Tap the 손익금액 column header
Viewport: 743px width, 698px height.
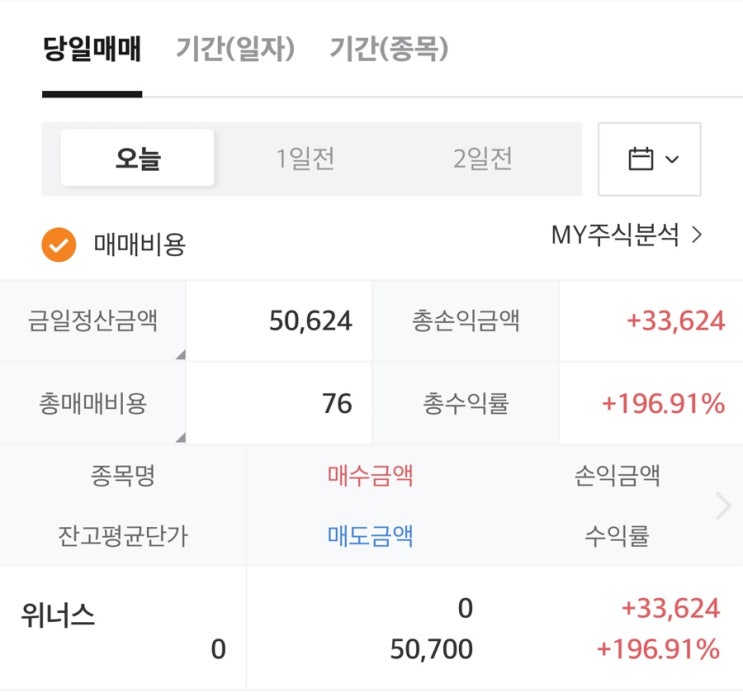(616, 475)
